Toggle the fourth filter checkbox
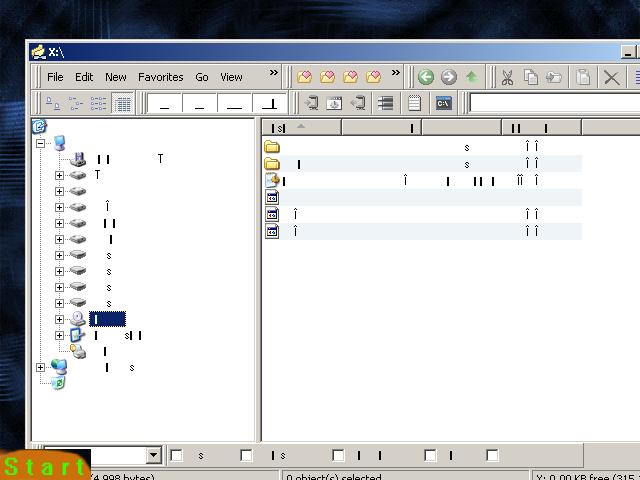This screenshot has width=640, height=480. click(x=431, y=455)
